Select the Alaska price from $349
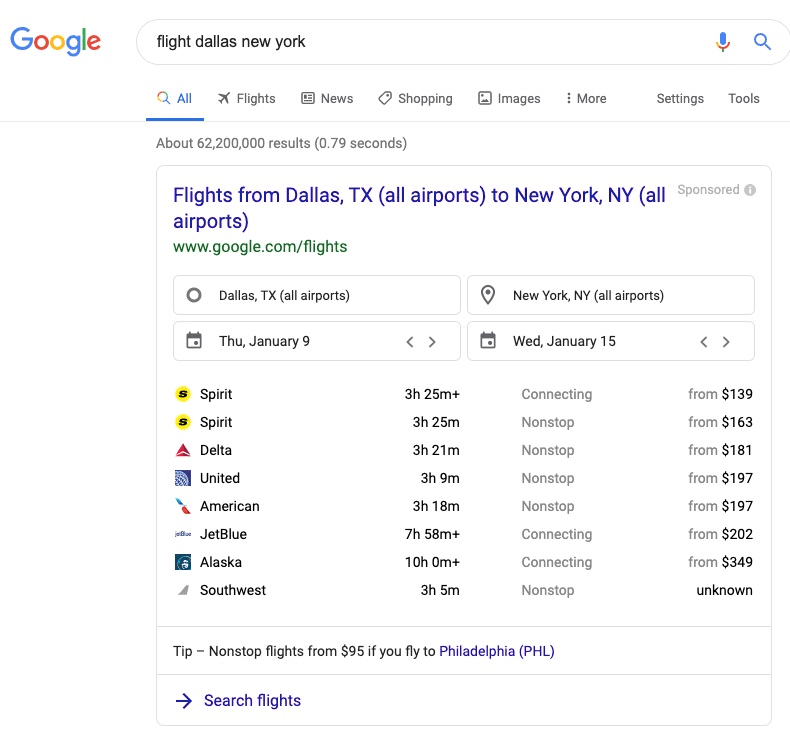The image size is (790, 739). (x=720, y=562)
